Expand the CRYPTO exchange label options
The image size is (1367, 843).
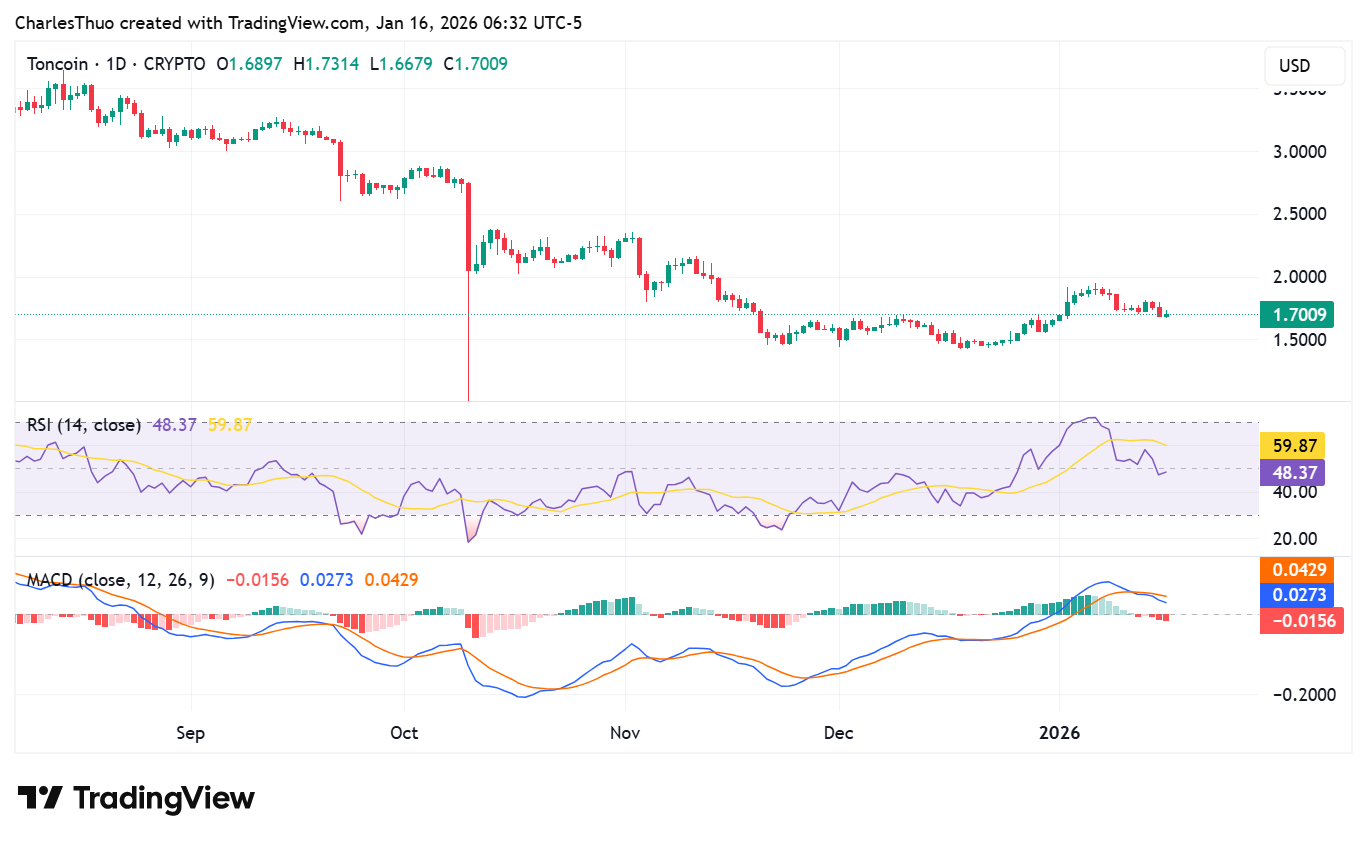[x=175, y=63]
